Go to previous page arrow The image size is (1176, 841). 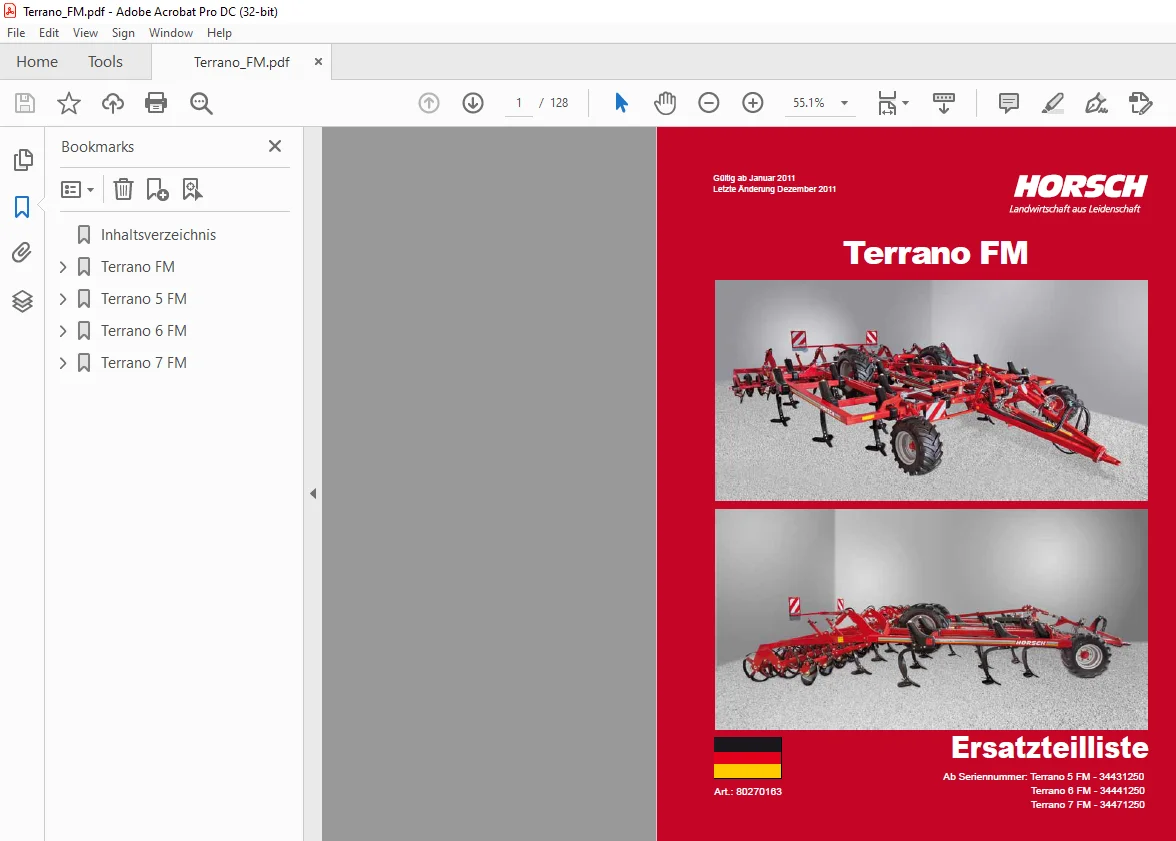pos(429,103)
